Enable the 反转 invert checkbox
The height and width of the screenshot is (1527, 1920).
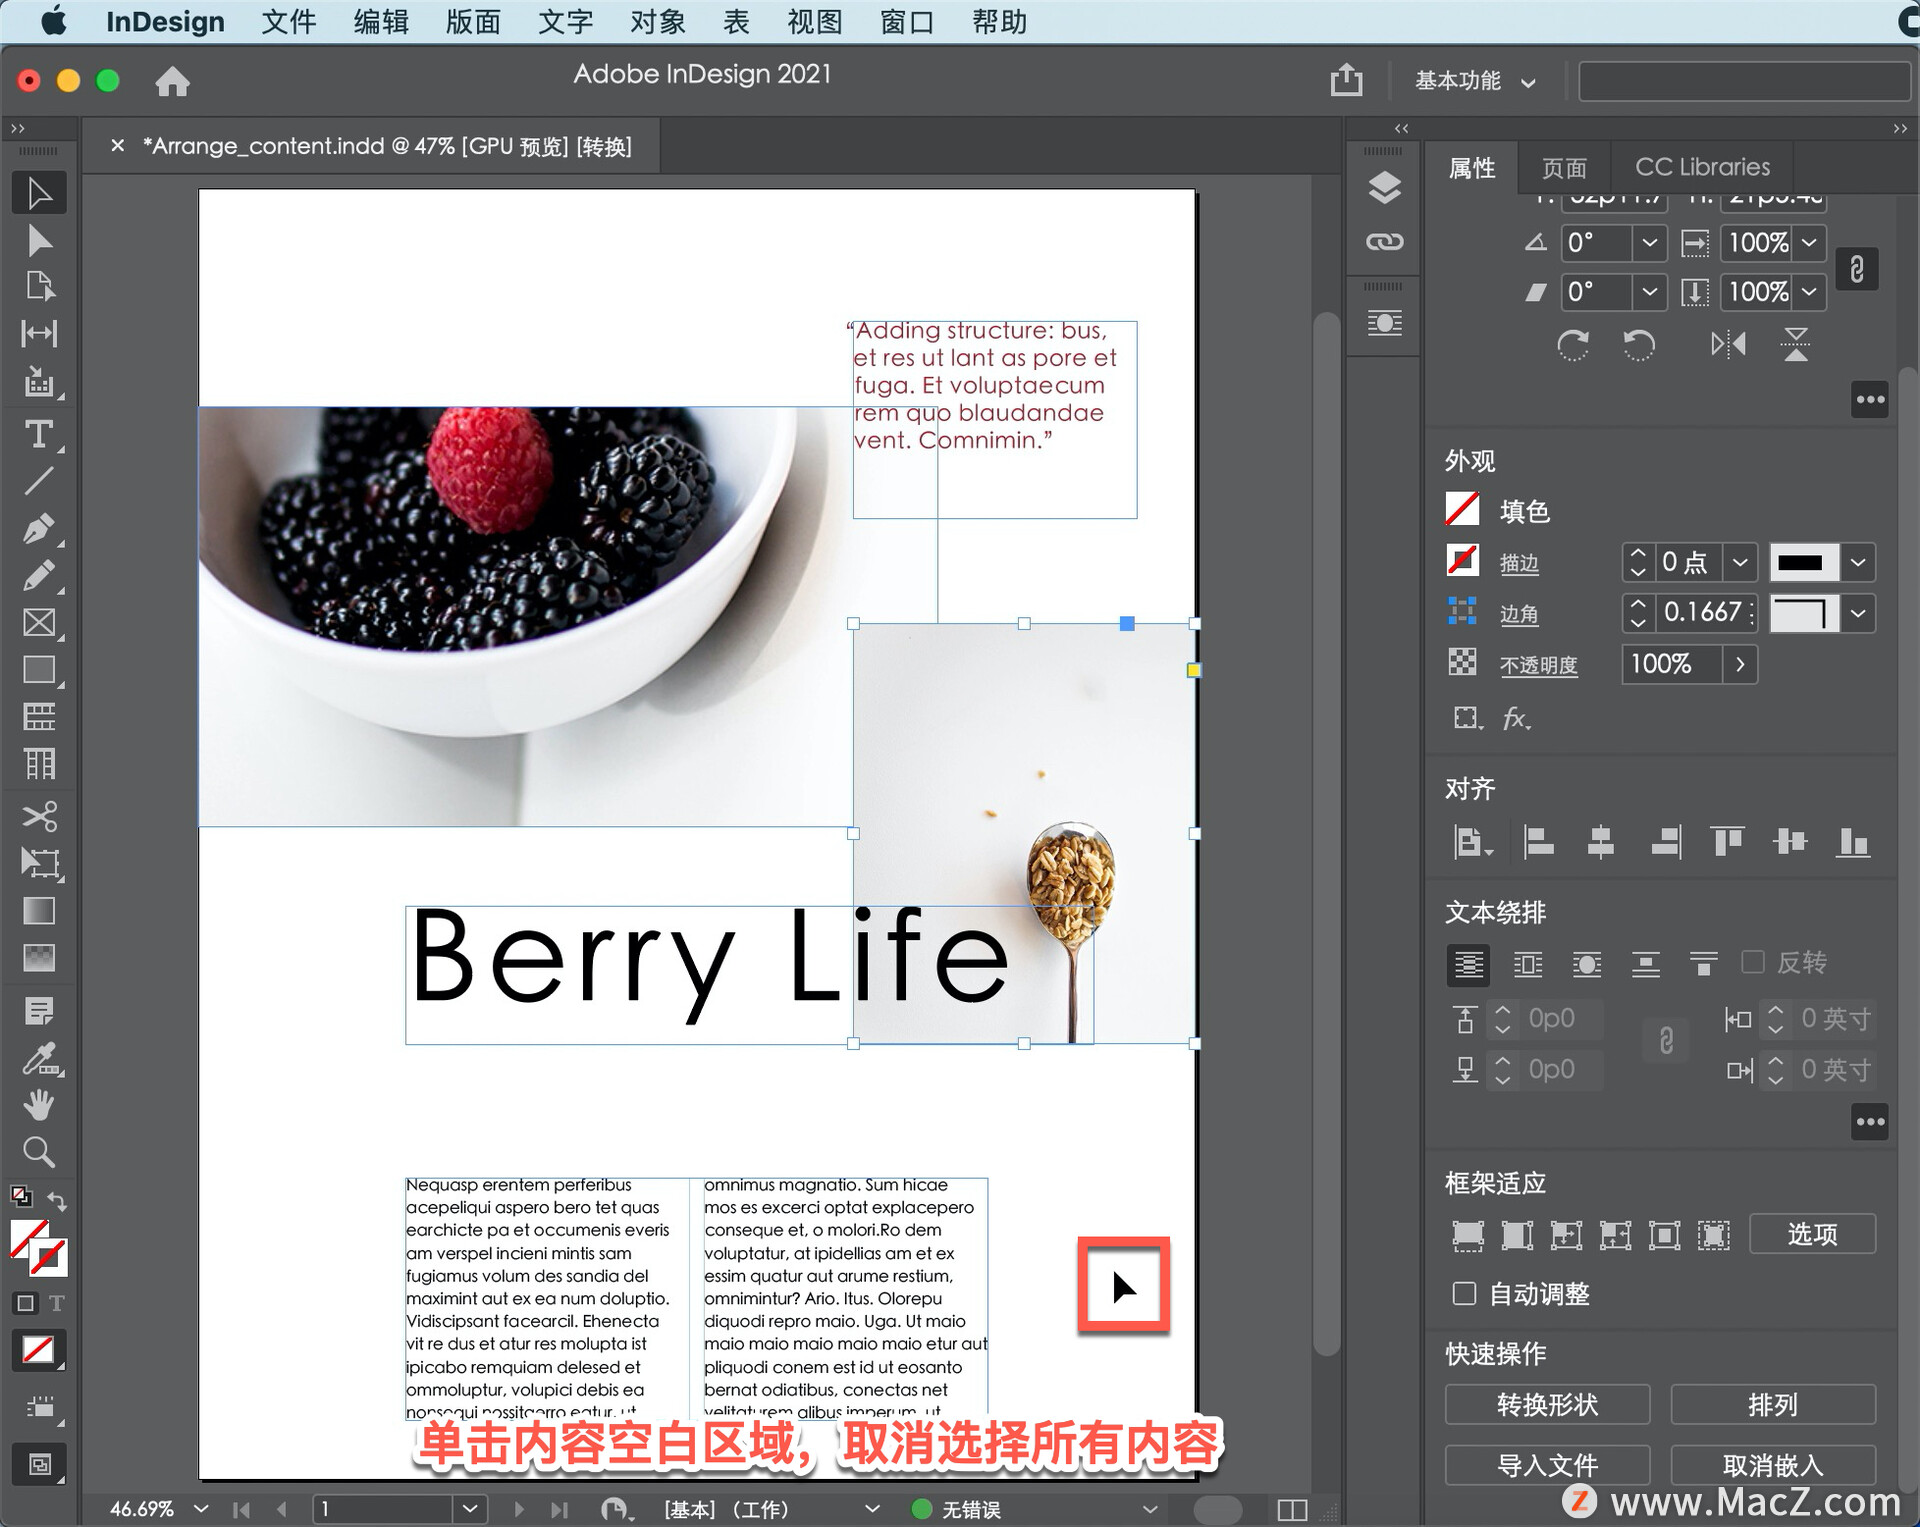click(1753, 962)
